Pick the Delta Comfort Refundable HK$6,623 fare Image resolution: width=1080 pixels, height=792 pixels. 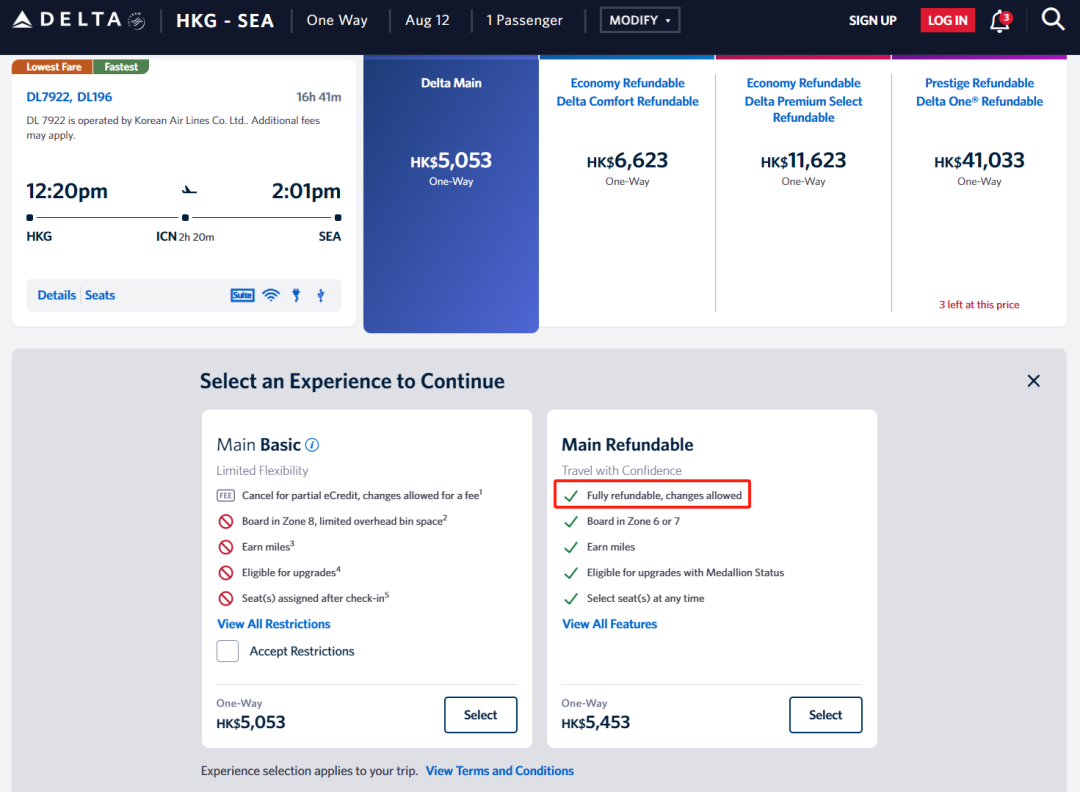pyautogui.click(x=627, y=160)
